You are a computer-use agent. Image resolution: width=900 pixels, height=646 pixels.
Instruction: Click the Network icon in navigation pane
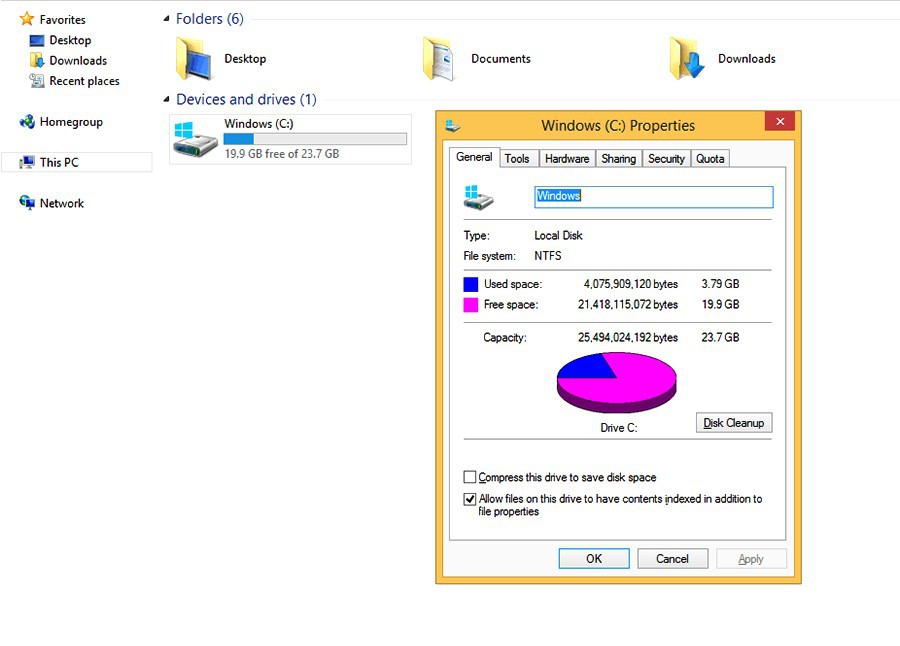[27, 203]
